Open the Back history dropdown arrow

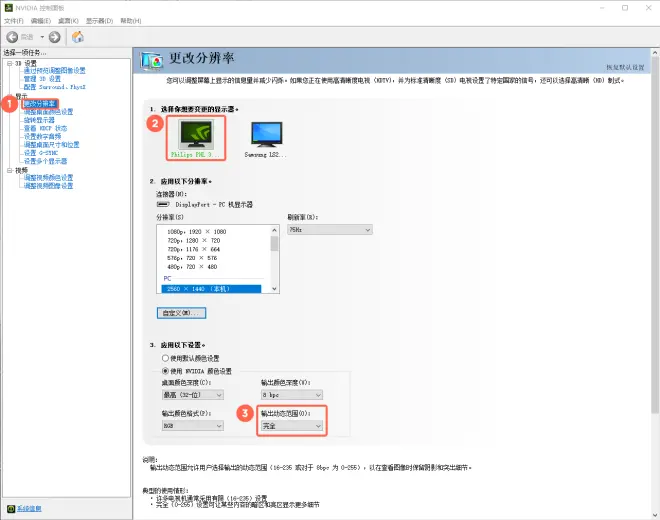coord(42,37)
